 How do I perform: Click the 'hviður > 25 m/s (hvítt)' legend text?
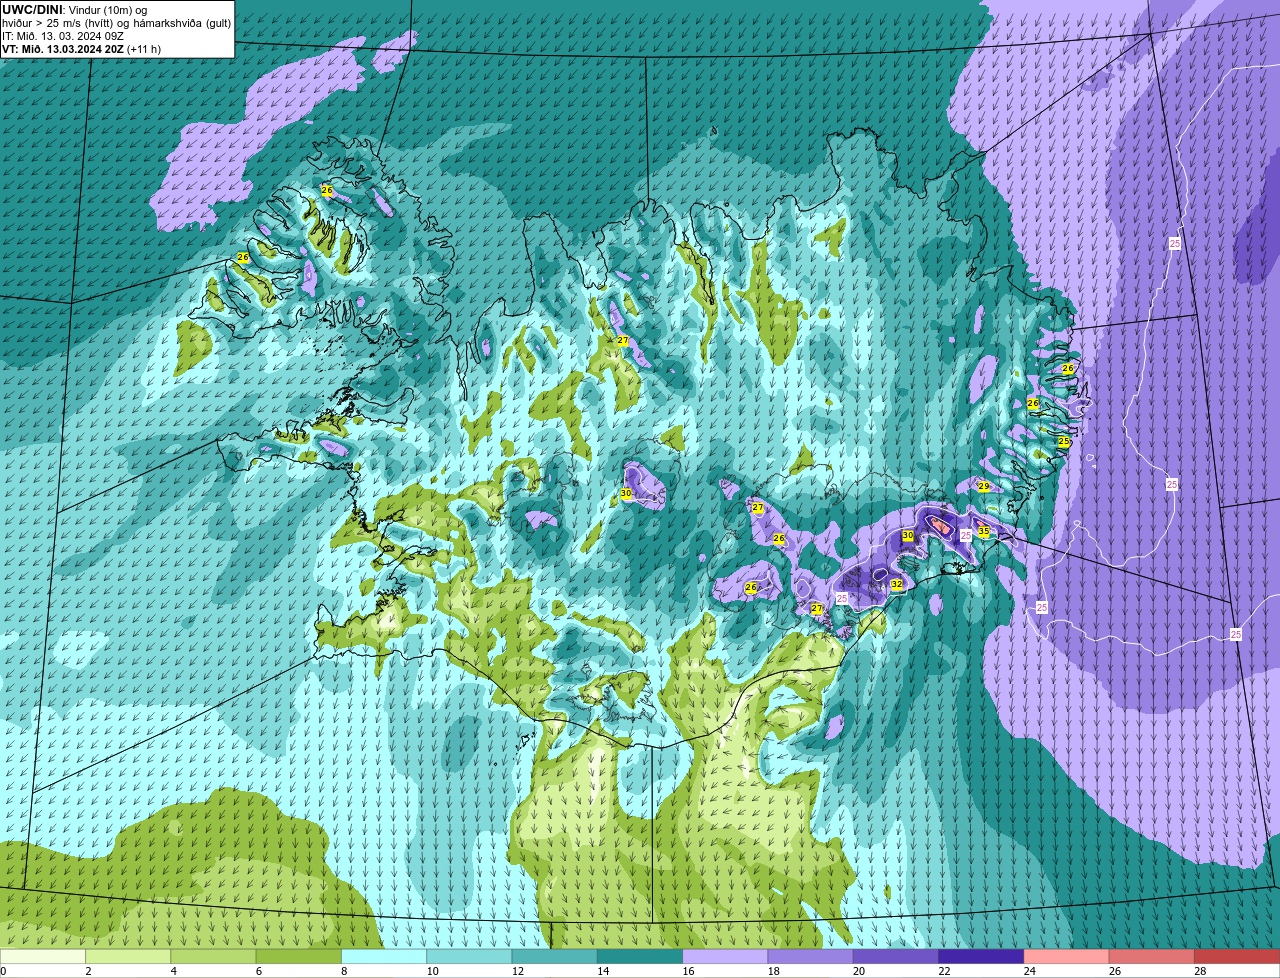(59, 23)
